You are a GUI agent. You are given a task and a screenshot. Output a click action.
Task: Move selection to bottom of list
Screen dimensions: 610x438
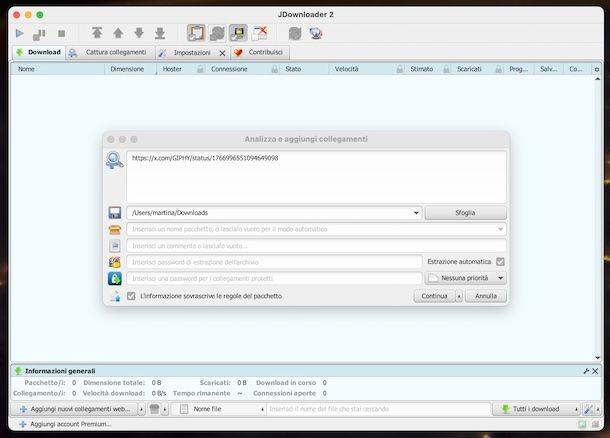click(160, 33)
